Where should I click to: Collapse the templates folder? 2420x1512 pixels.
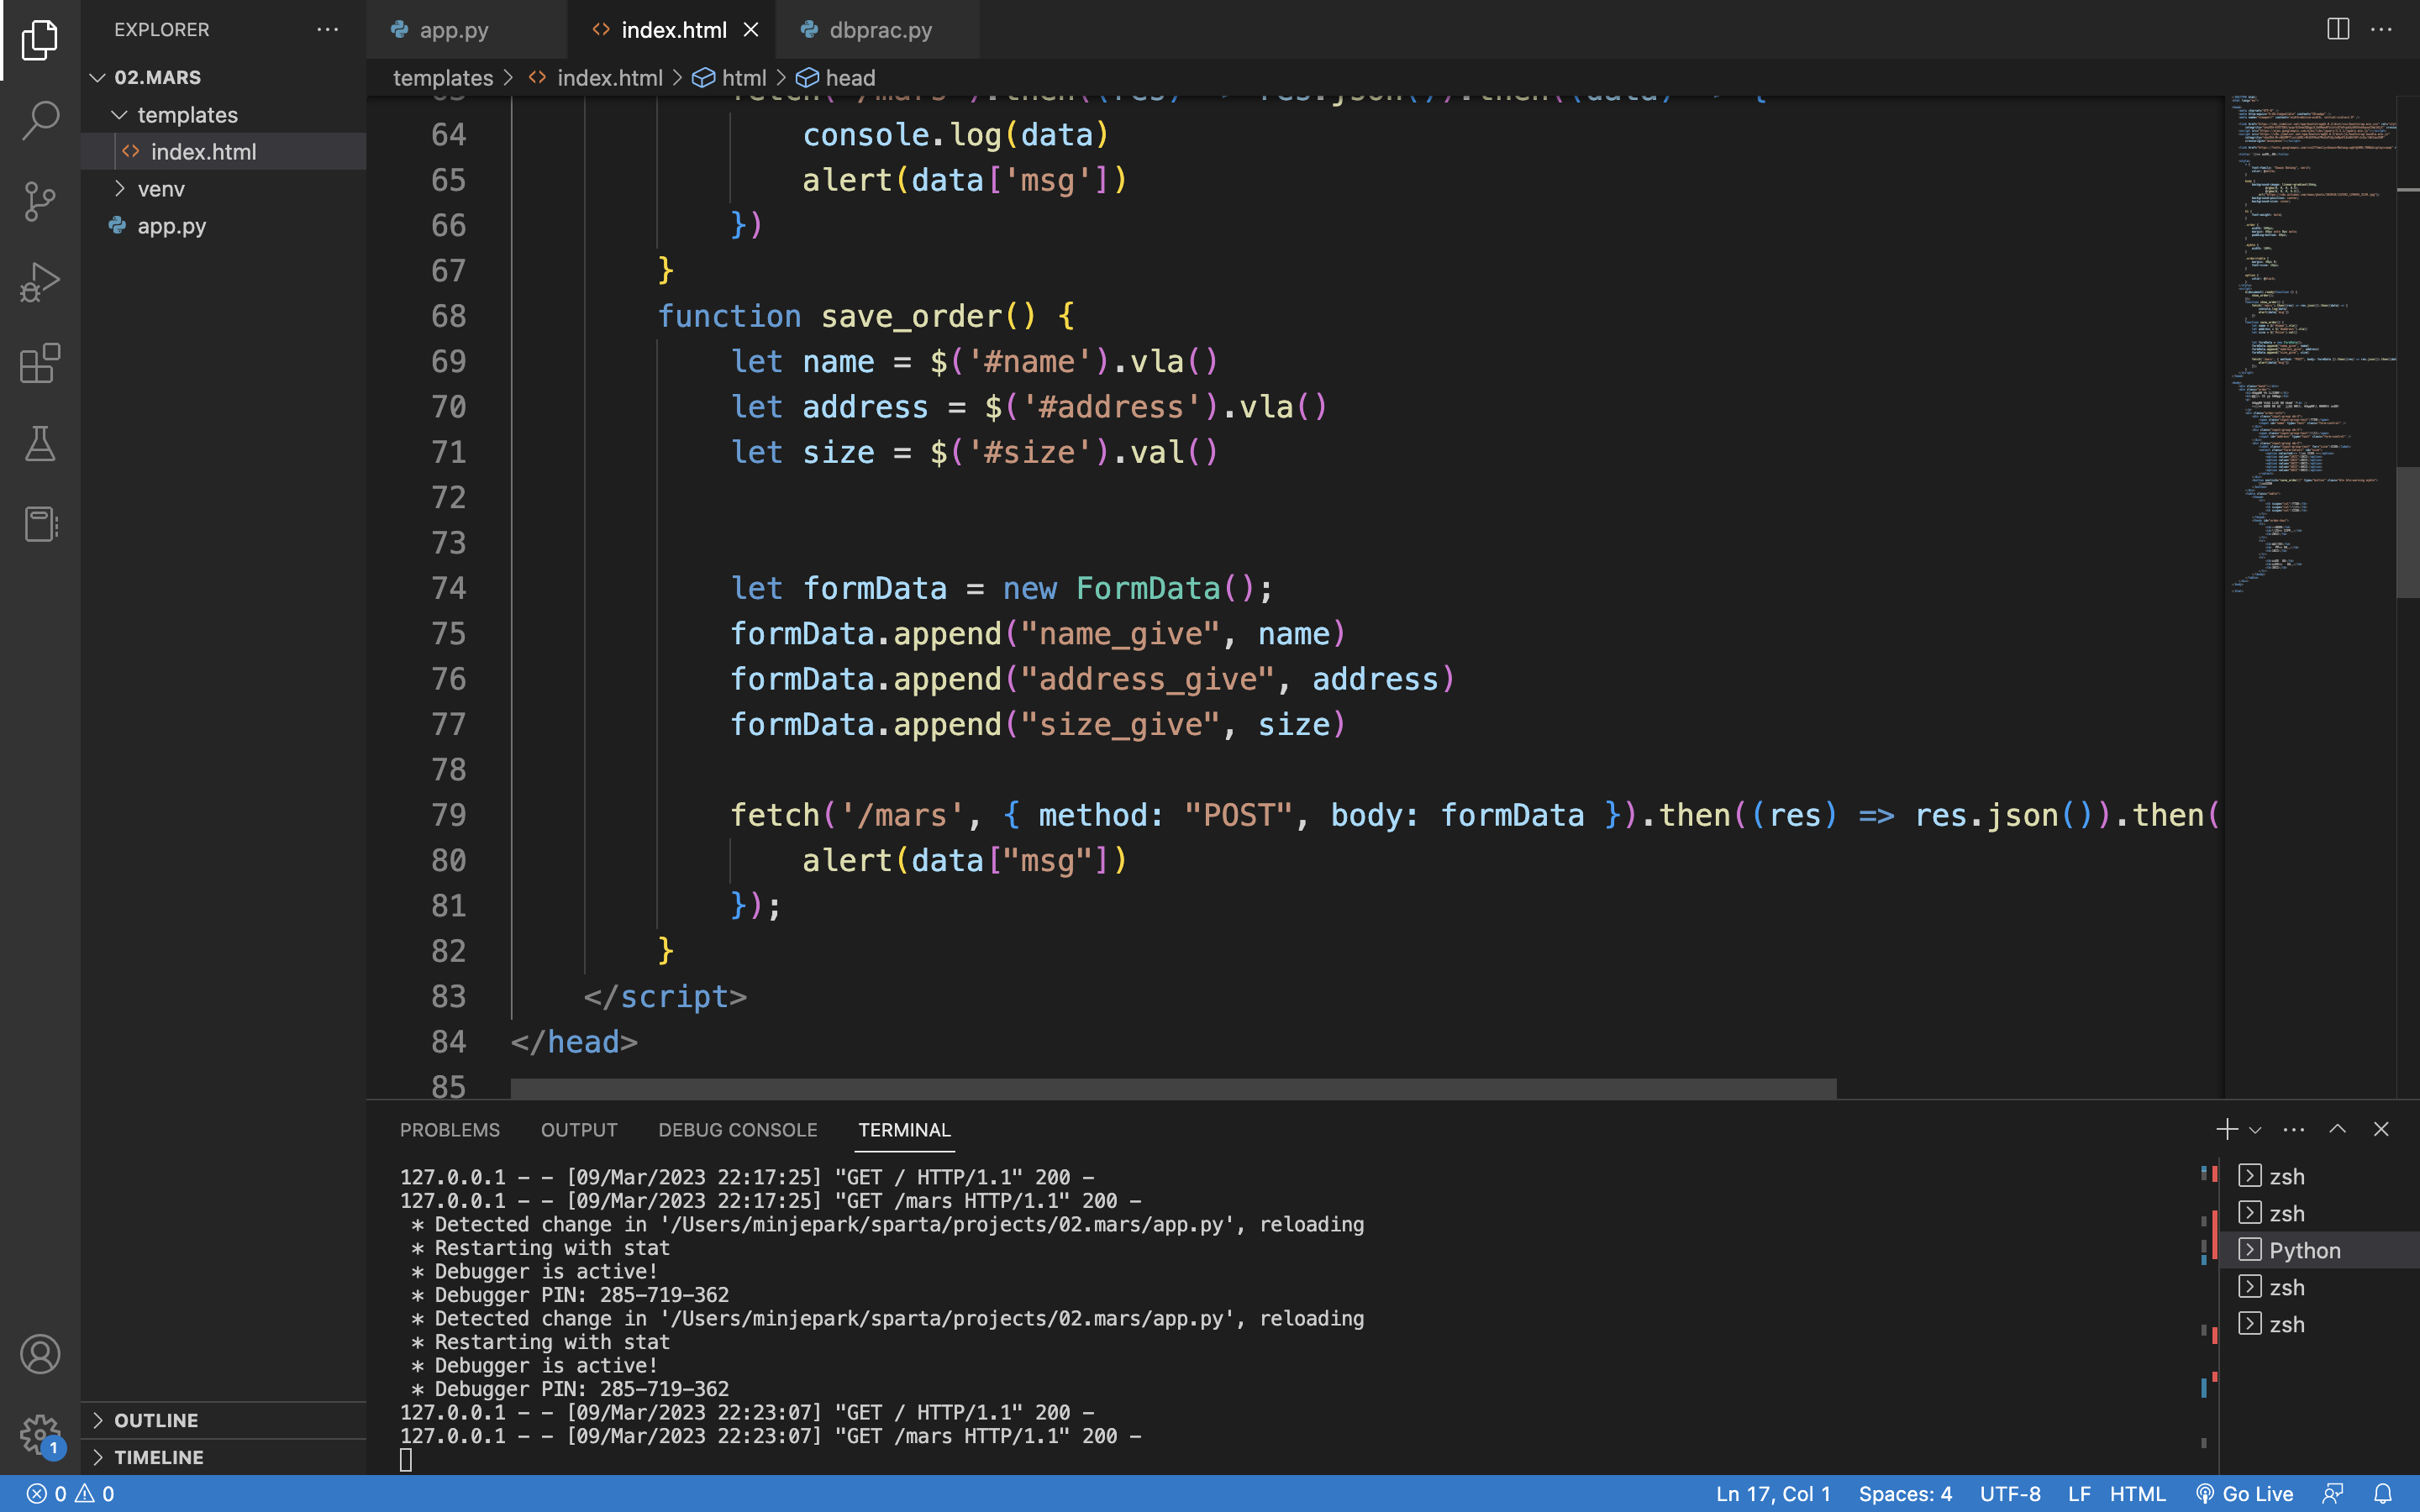coord(224,115)
